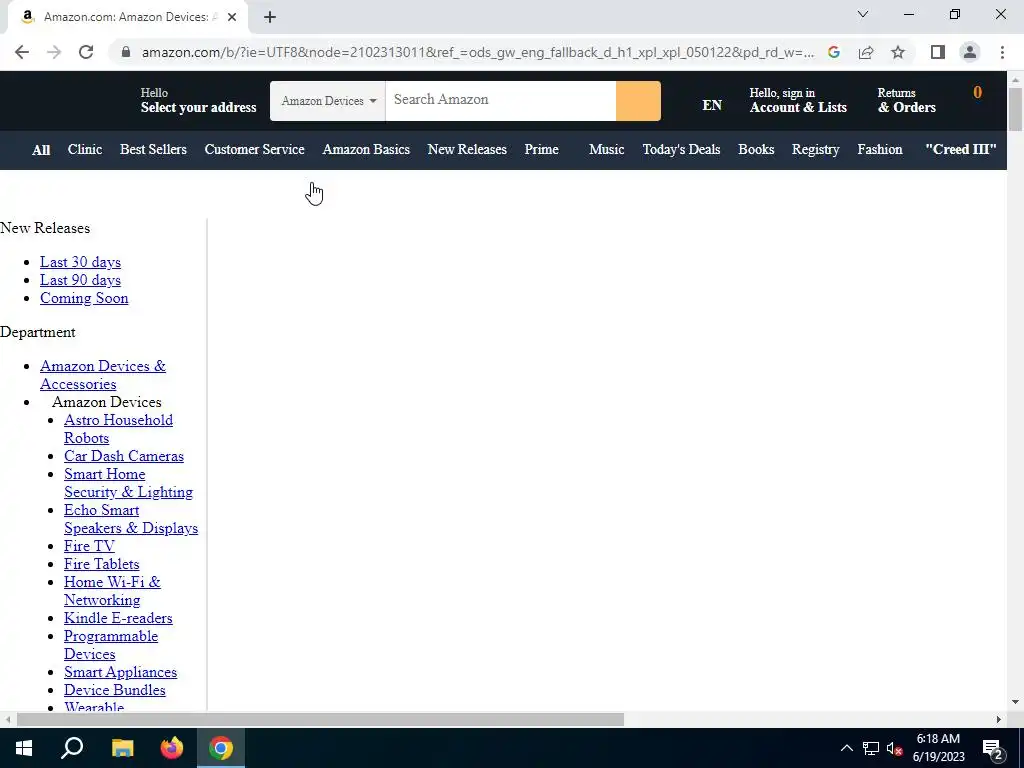Share this page using the share icon

point(866,52)
